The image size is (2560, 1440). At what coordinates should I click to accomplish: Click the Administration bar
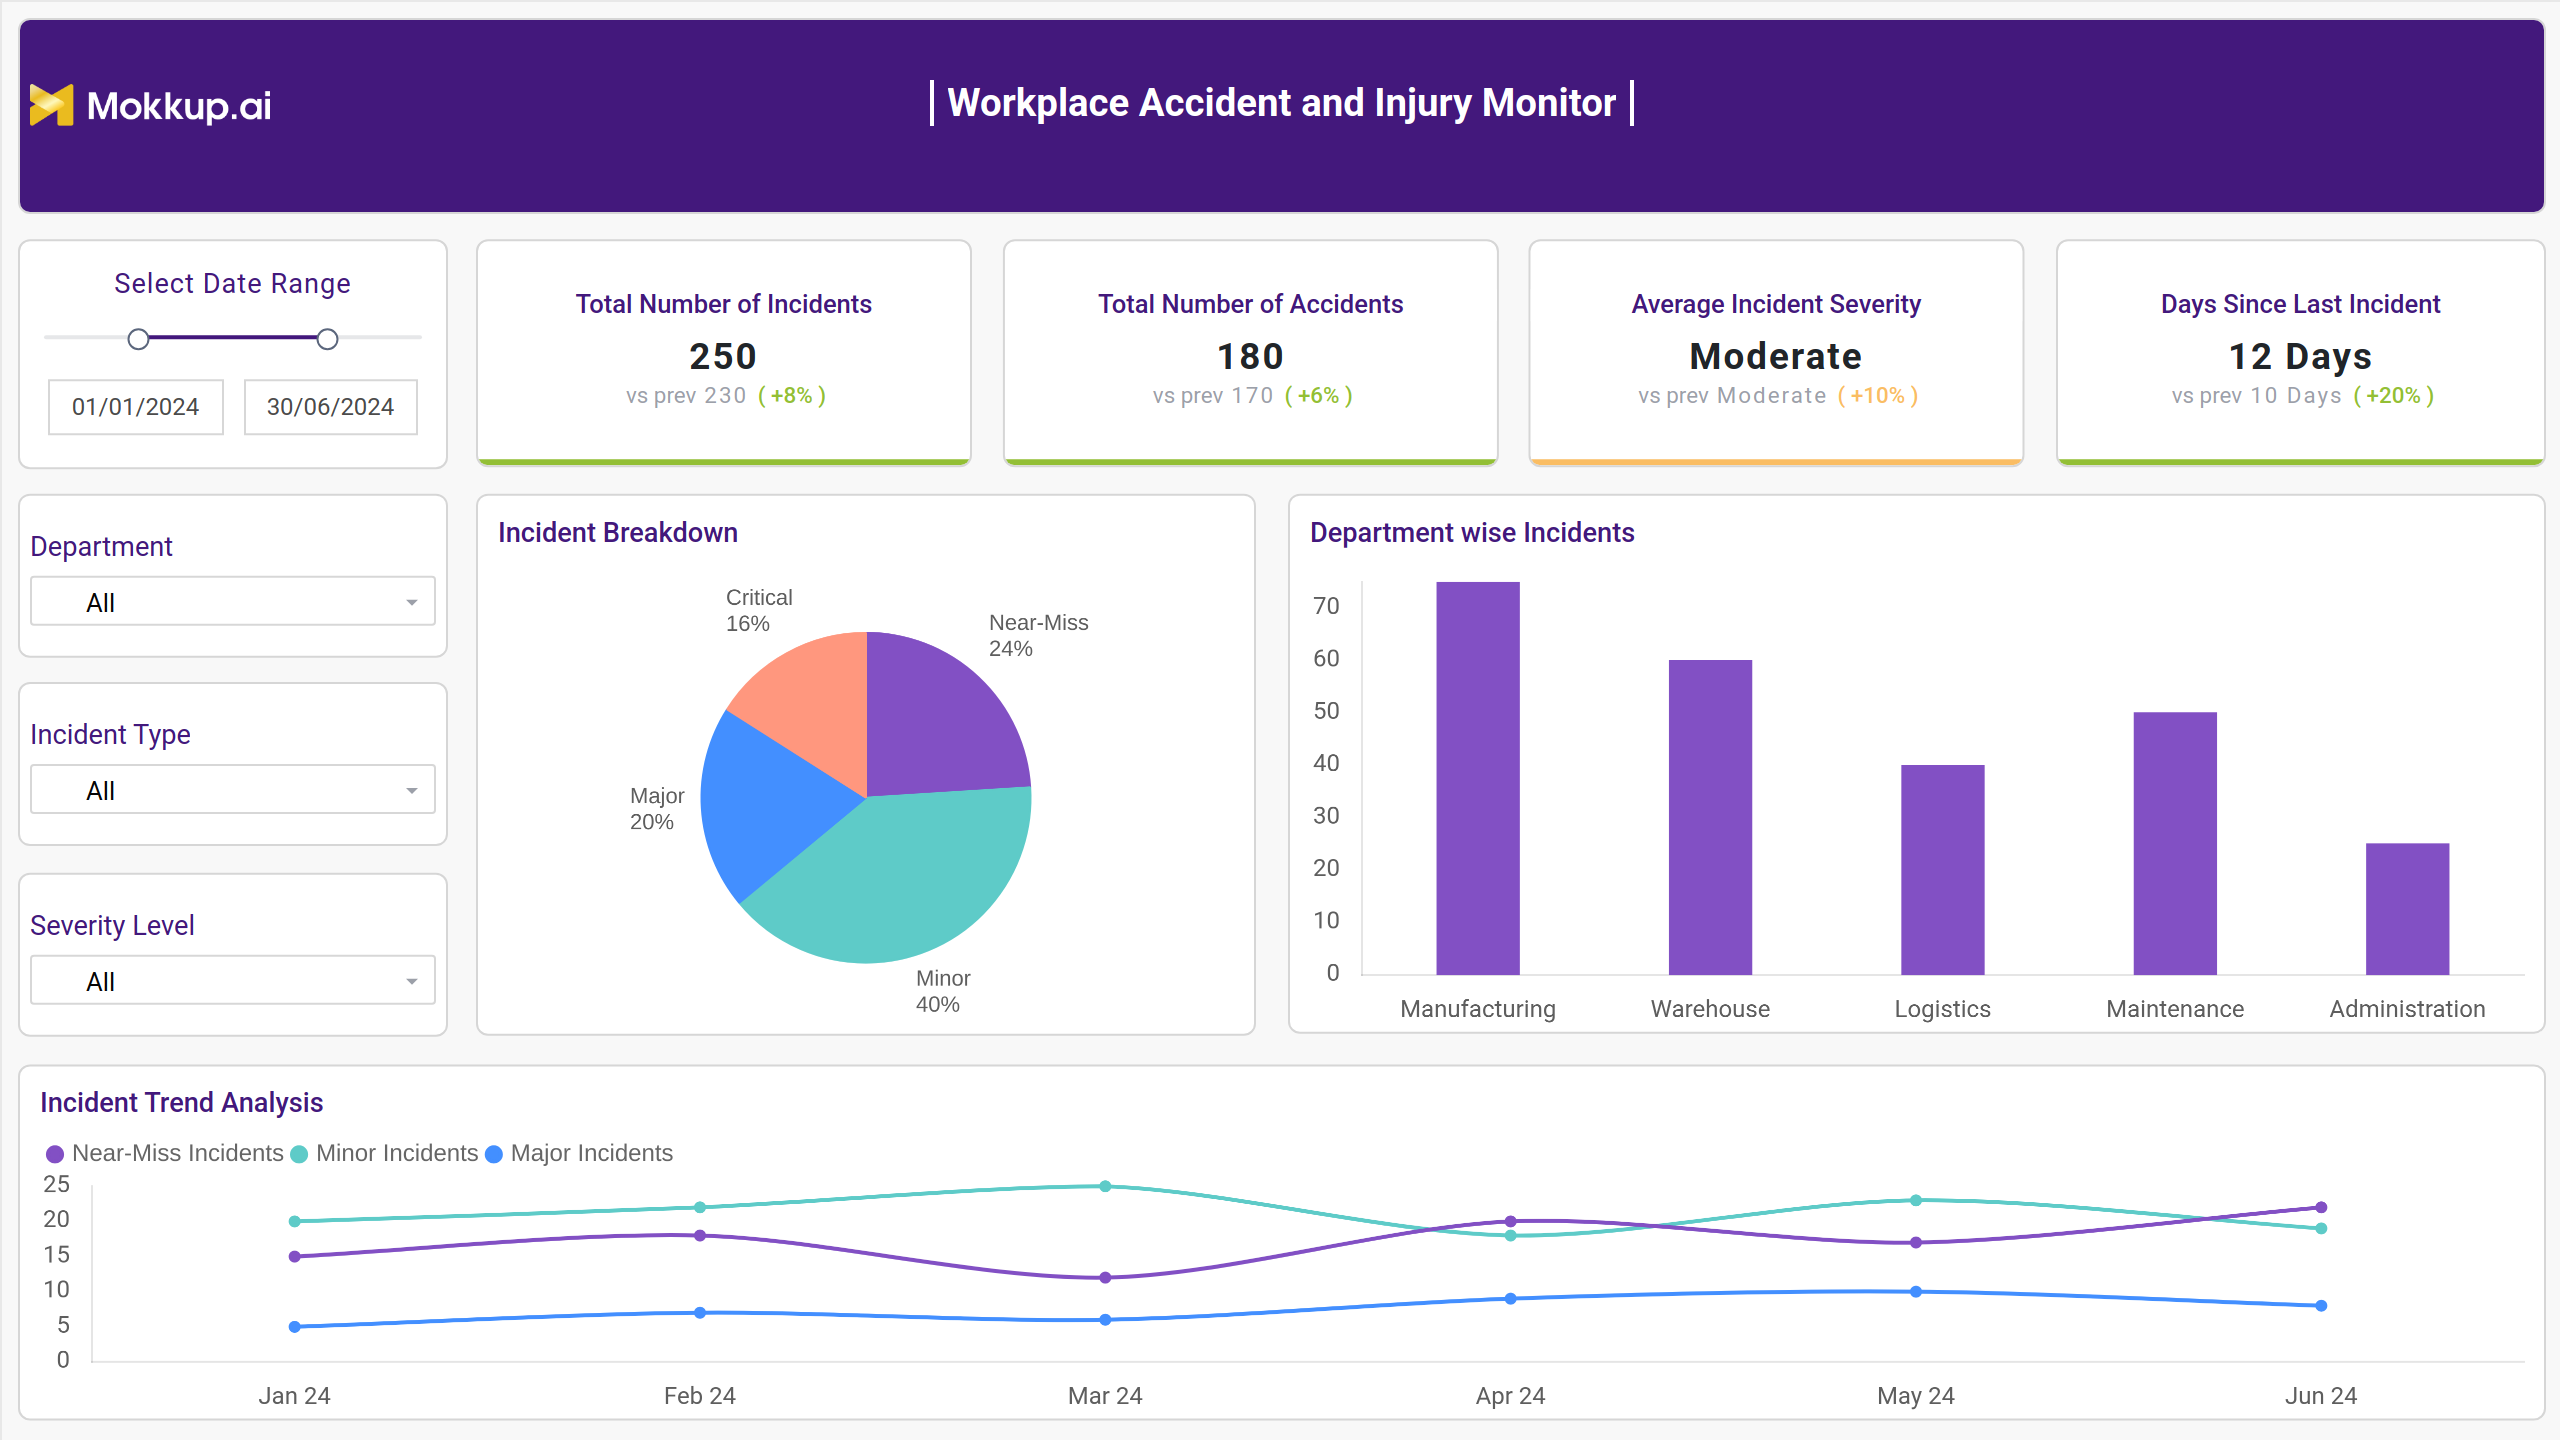2407,909
